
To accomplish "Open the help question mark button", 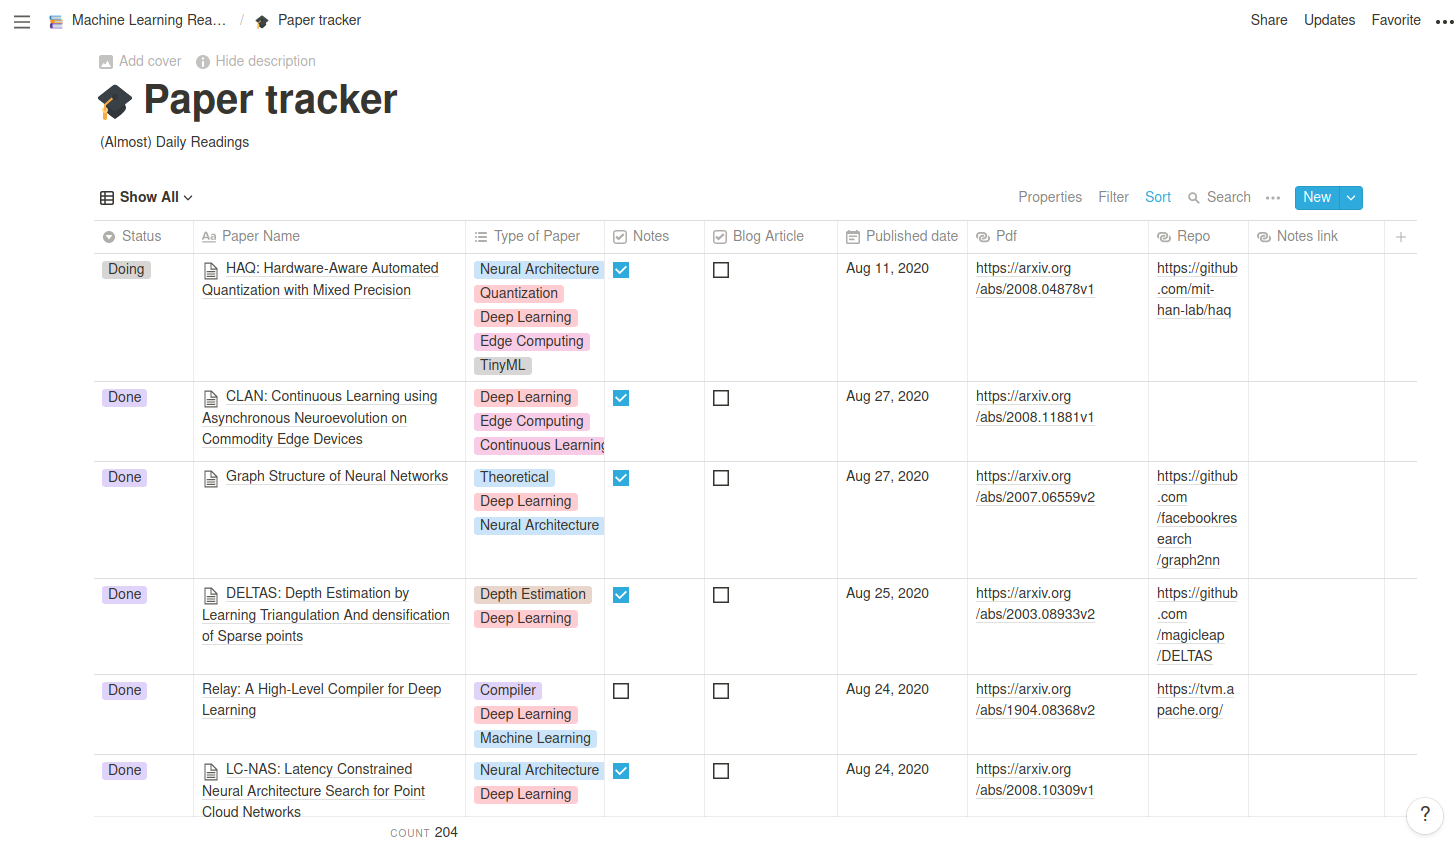I will pos(1425,814).
